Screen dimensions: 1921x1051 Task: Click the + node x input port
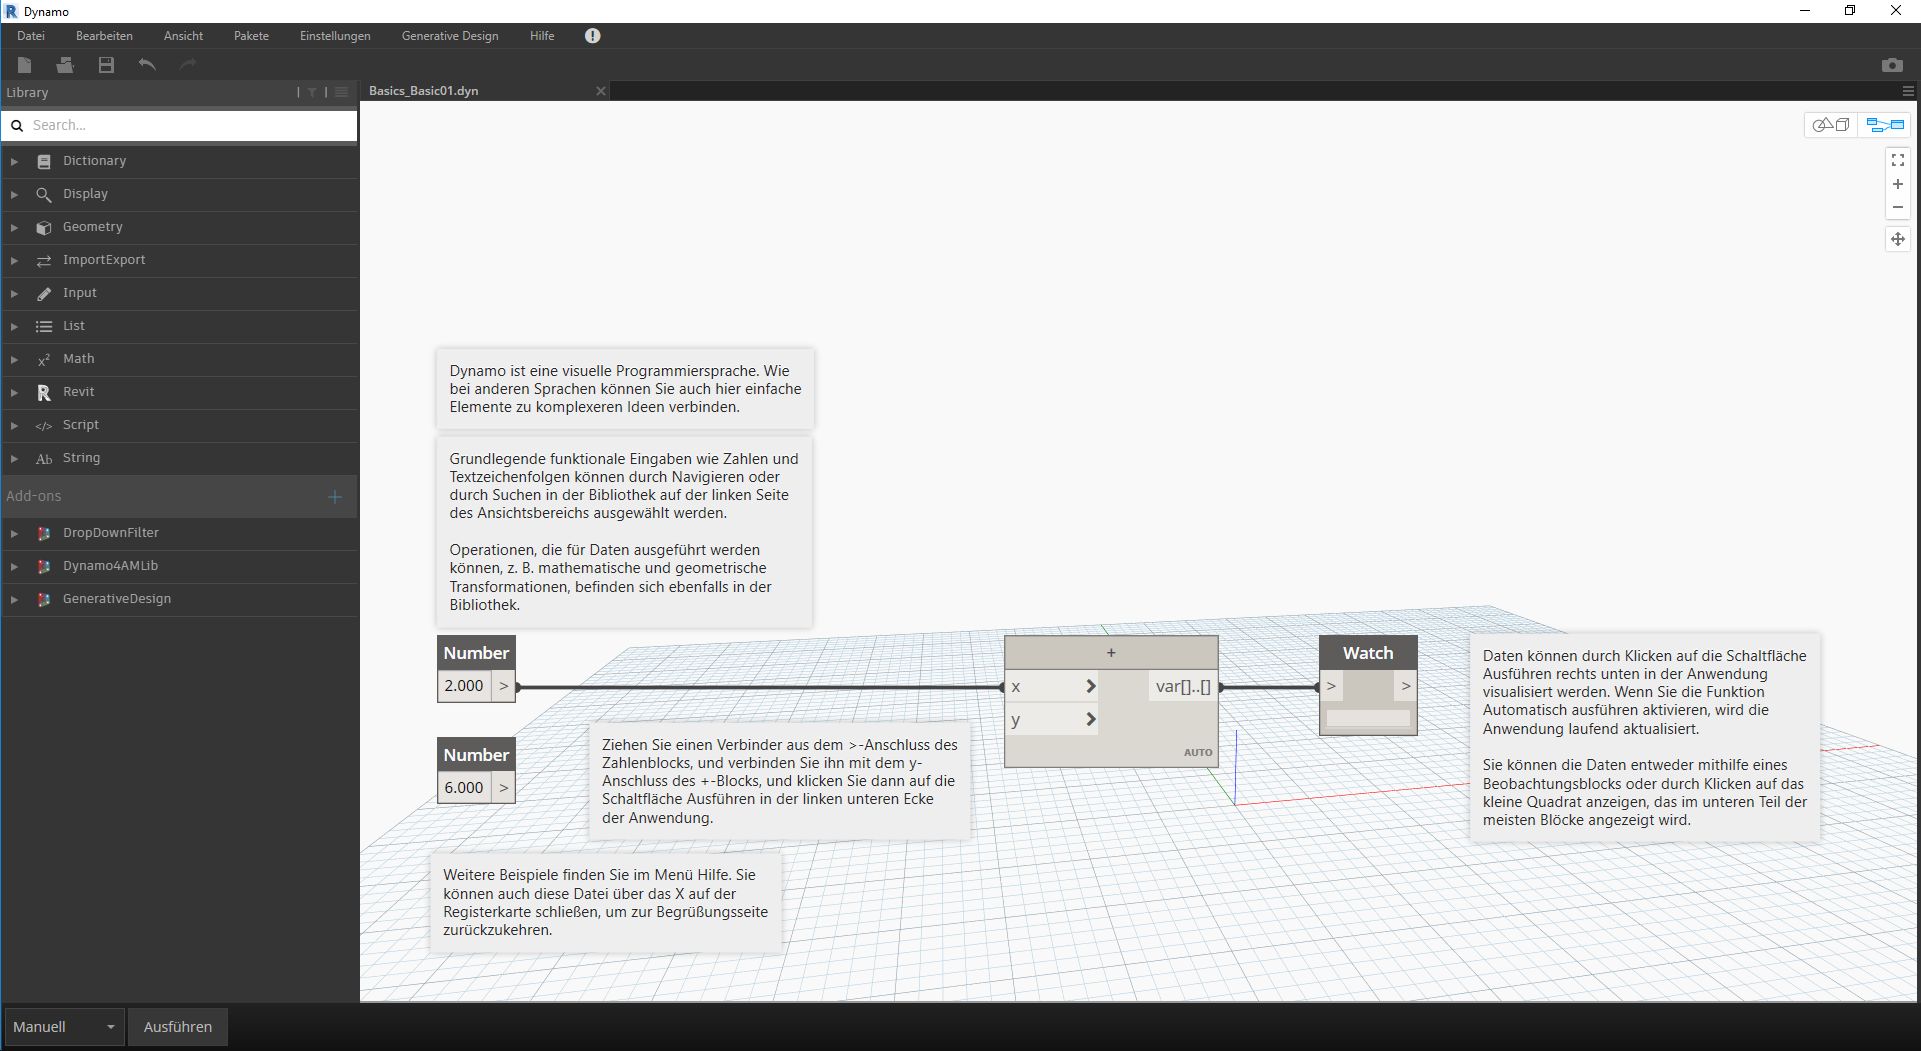tap(1051, 686)
